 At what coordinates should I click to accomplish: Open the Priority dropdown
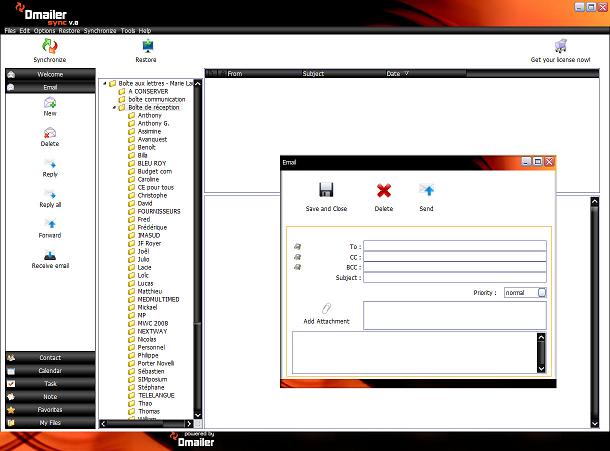coord(542,293)
